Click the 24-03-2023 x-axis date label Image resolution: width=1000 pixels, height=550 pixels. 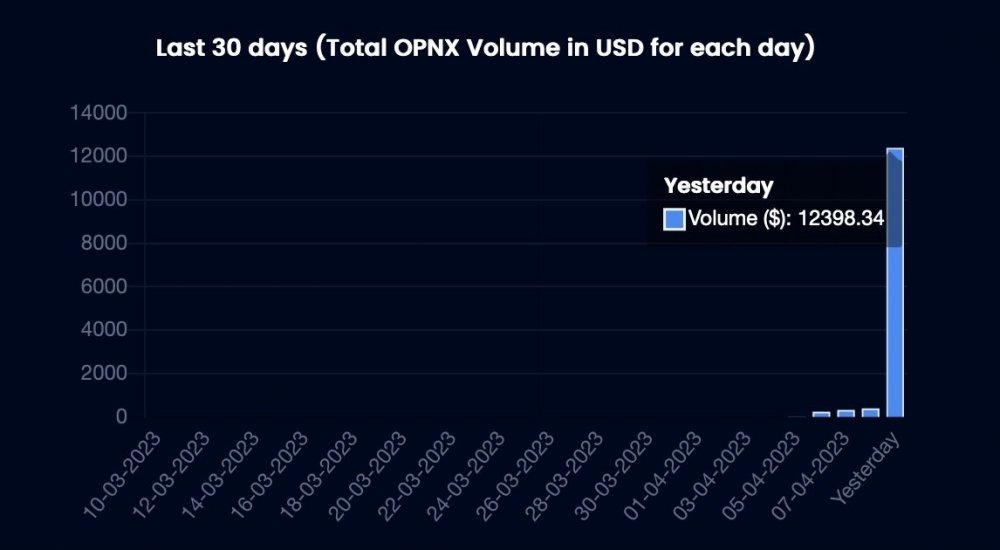point(466,473)
